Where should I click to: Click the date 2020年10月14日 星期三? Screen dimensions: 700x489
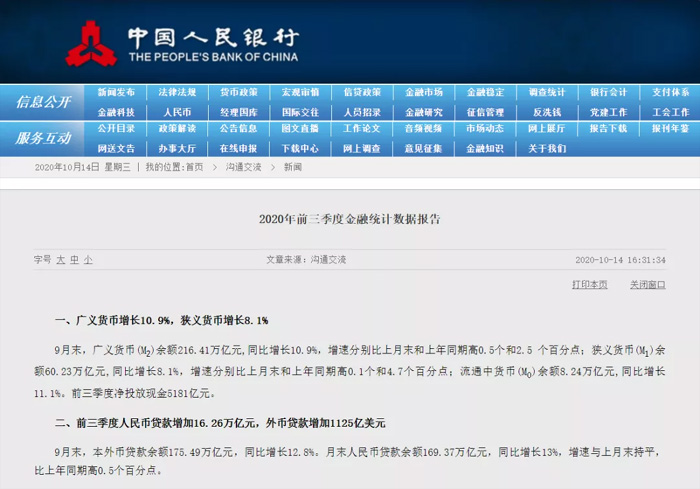[83, 167]
